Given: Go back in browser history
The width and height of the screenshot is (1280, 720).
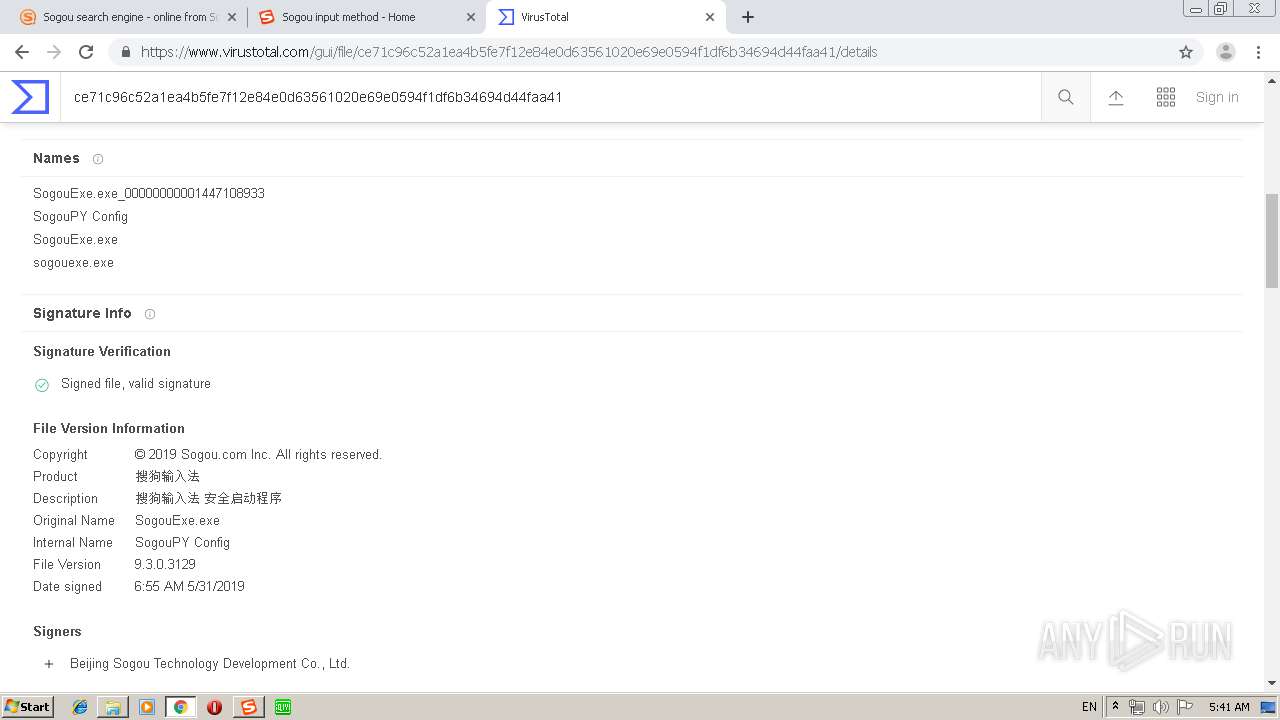Looking at the screenshot, I should 22,52.
